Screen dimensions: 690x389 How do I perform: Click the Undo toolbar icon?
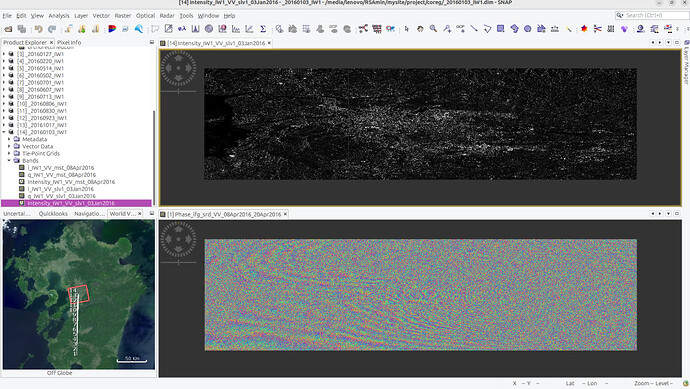coord(38,29)
